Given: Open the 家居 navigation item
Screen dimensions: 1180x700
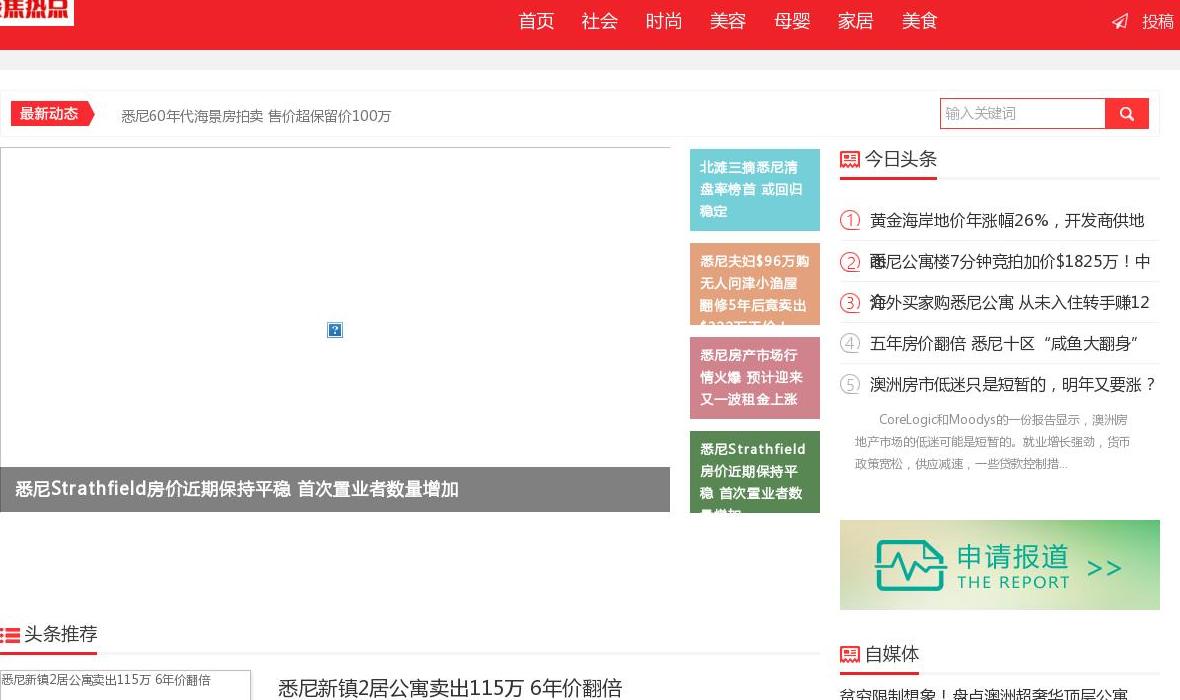Looking at the screenshot, I should pos(856,21).
